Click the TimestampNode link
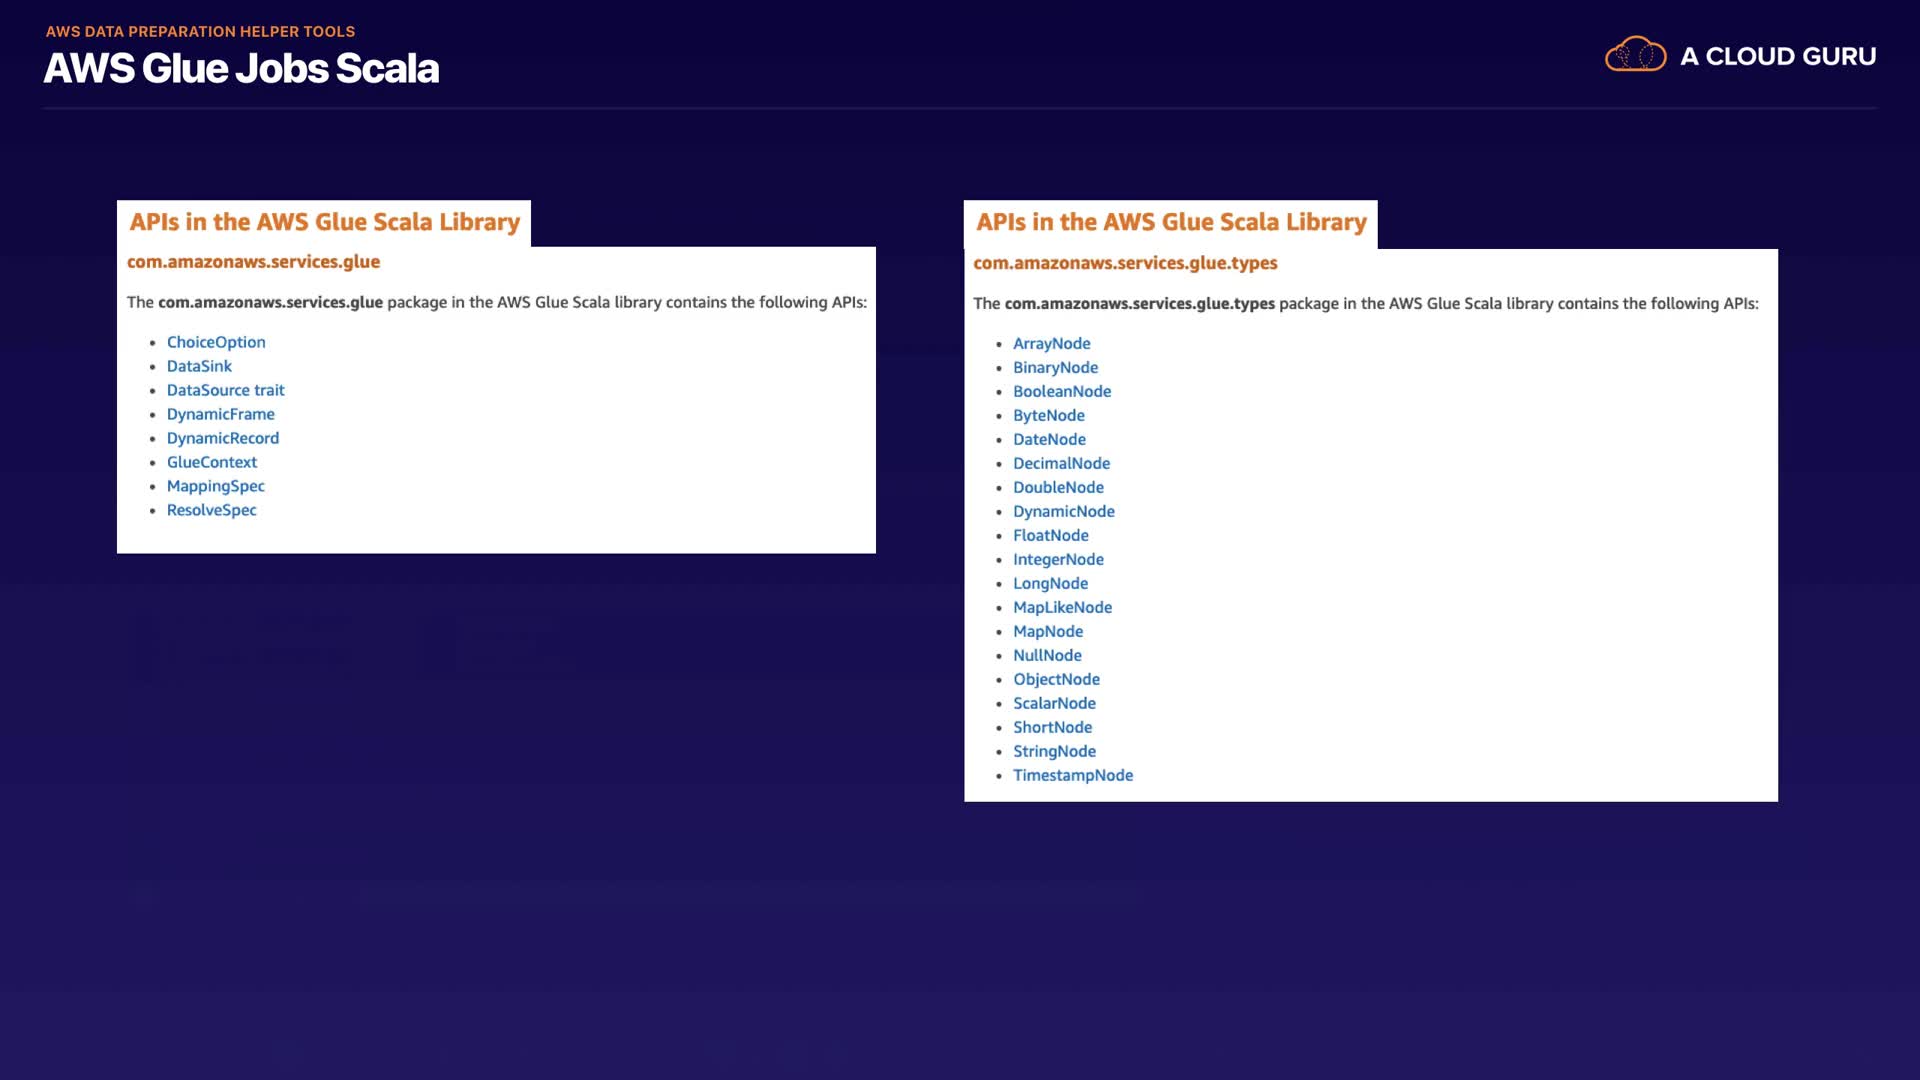The image size is (1920, 1080). [x=1072, y=776]
